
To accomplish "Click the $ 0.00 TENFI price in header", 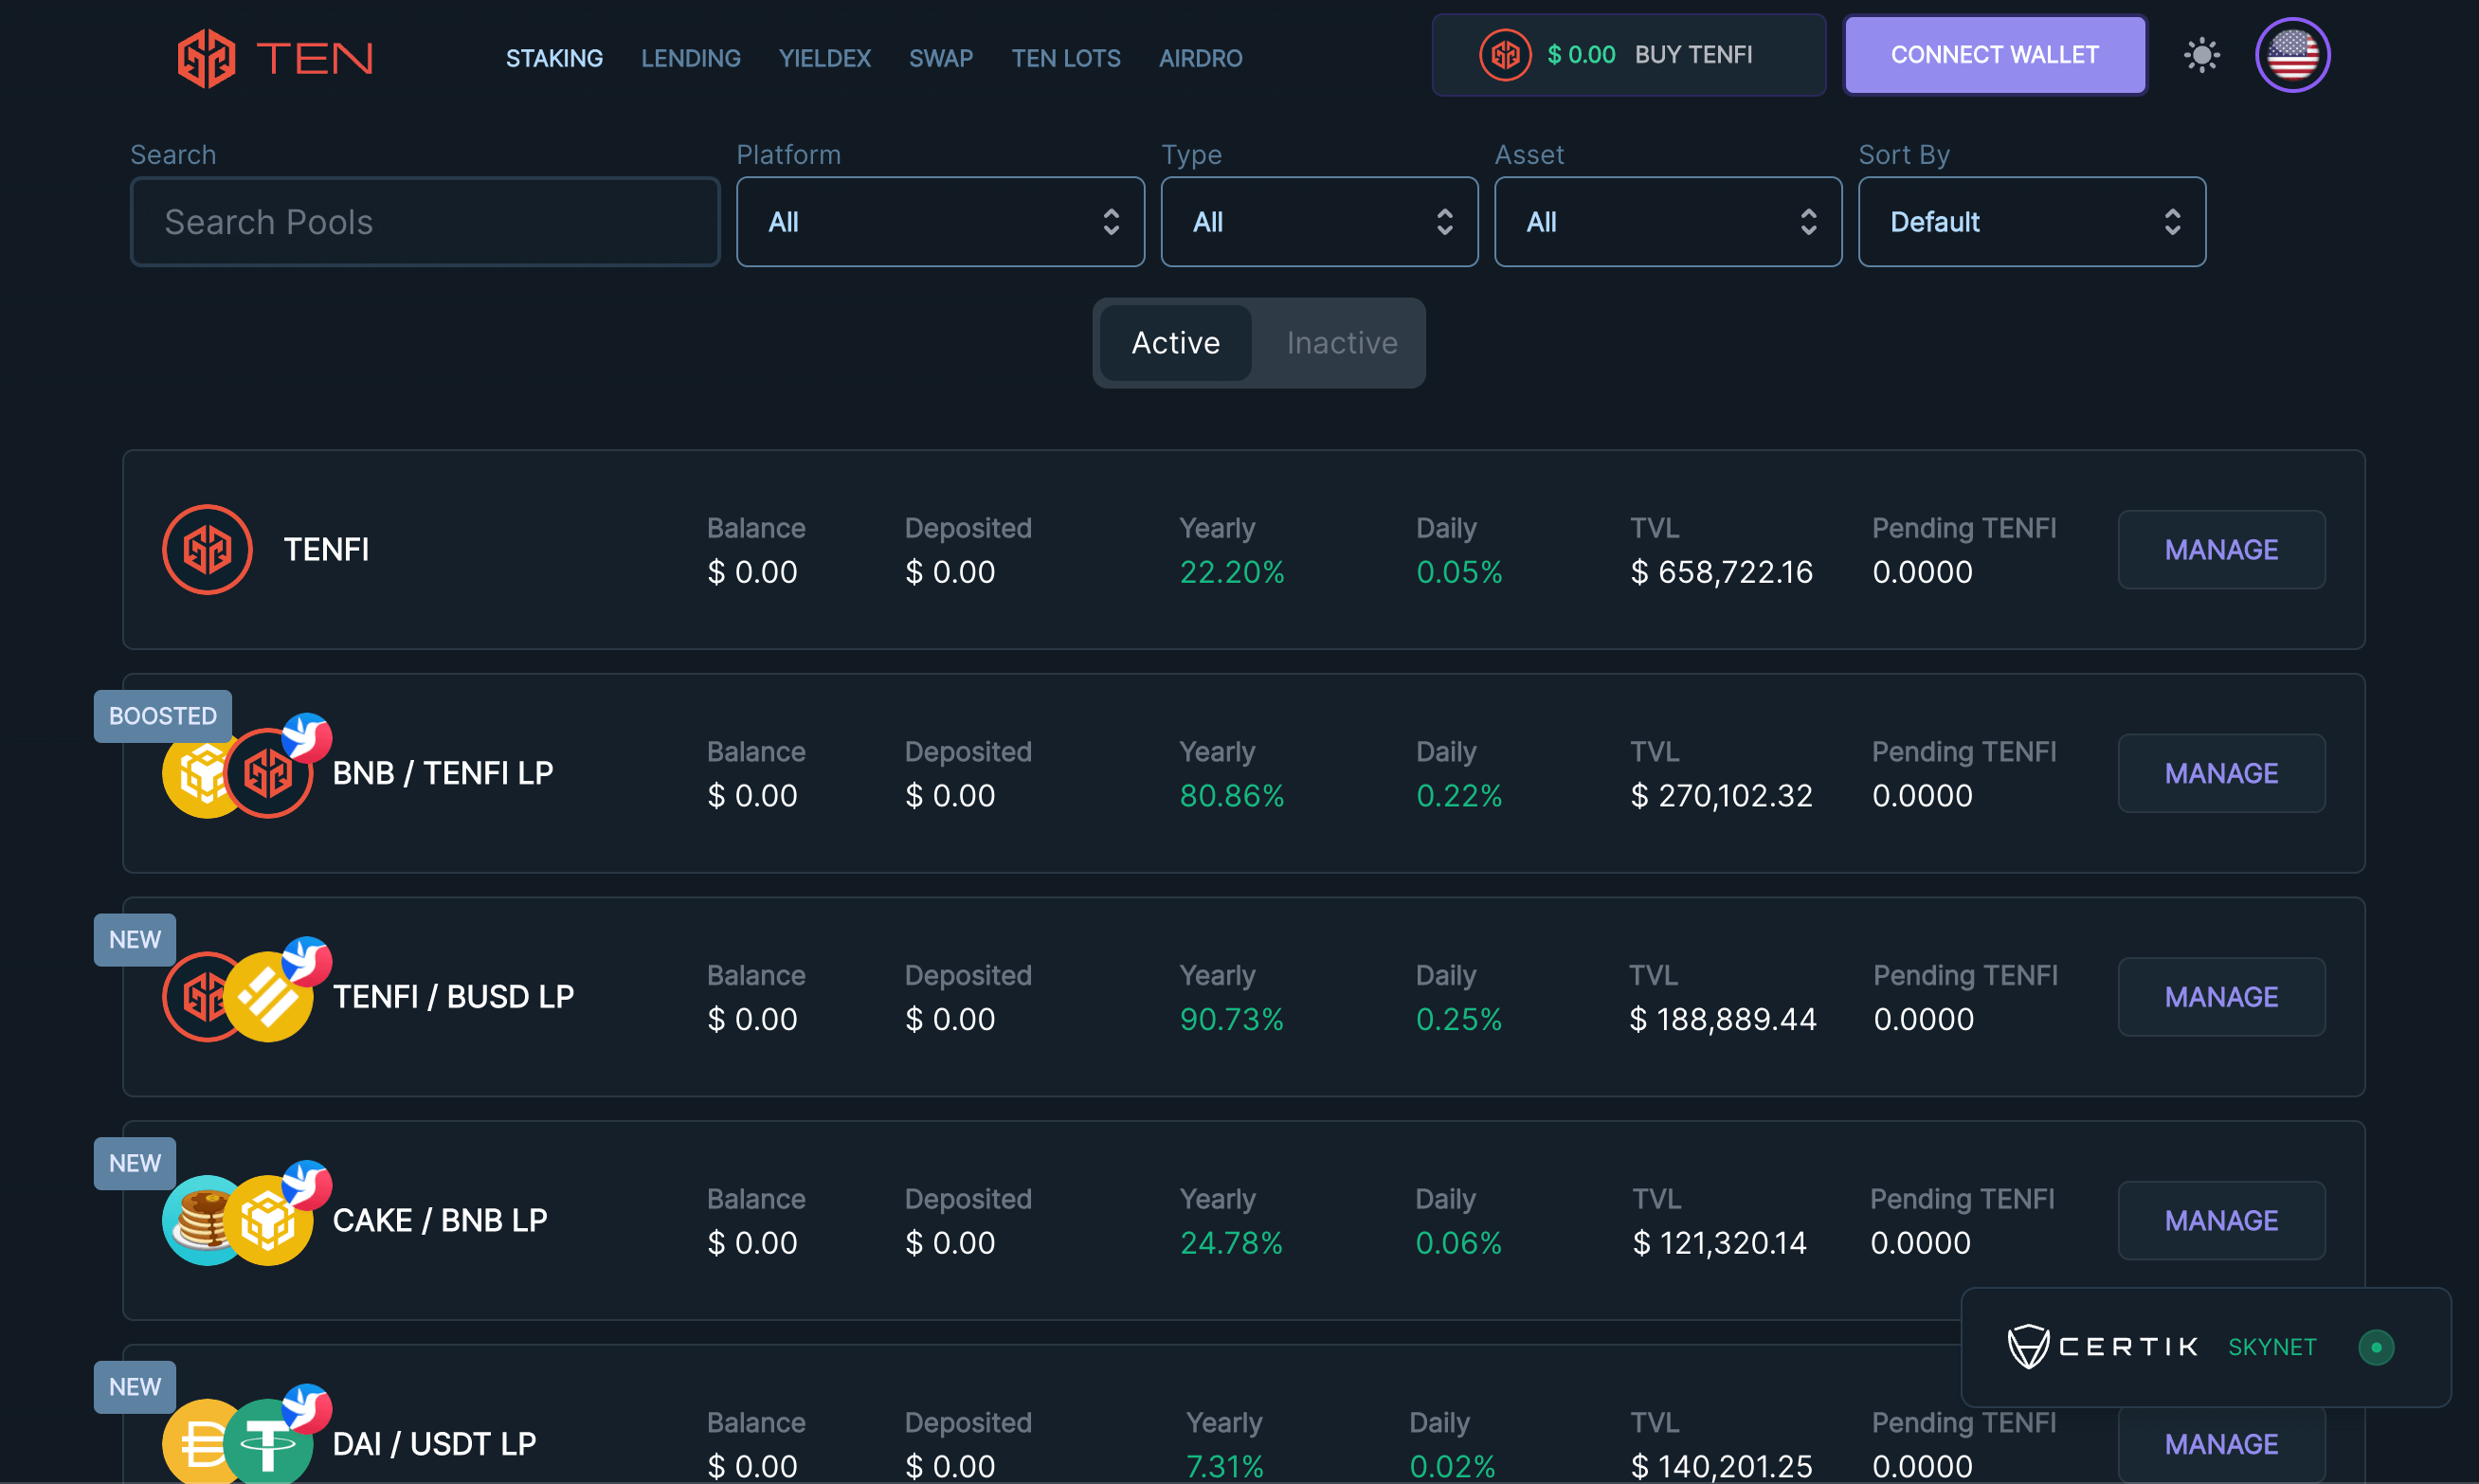I will pos(1581,55).
